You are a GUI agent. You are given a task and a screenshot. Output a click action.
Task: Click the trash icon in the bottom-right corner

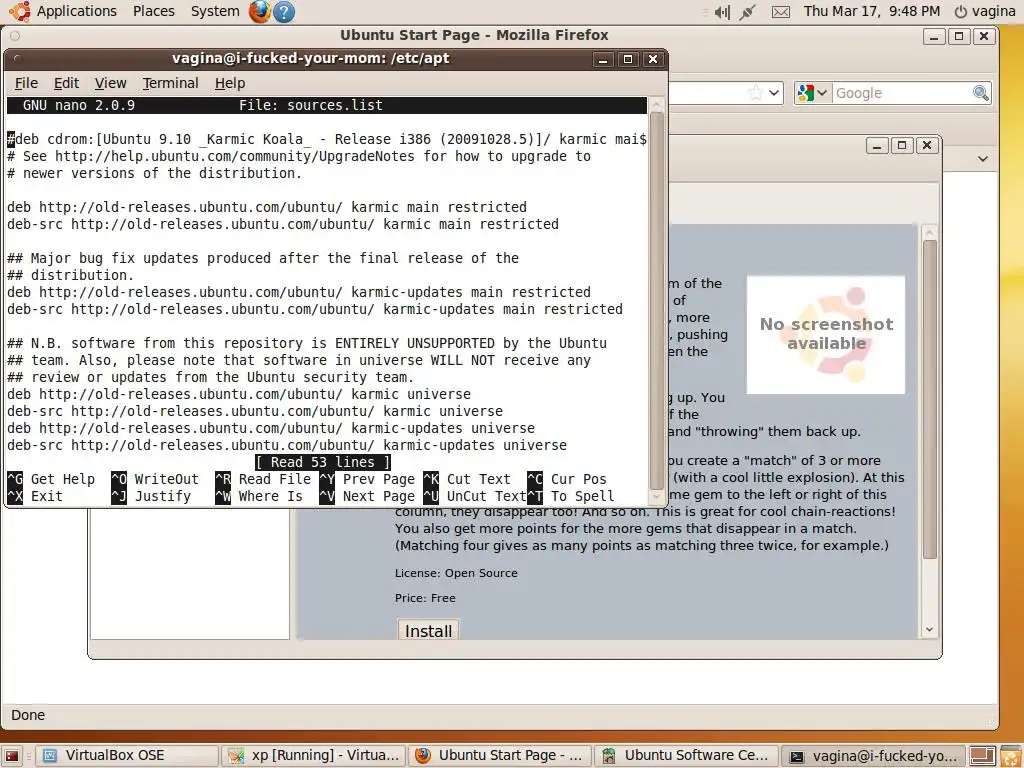[x=1011, y=756]
